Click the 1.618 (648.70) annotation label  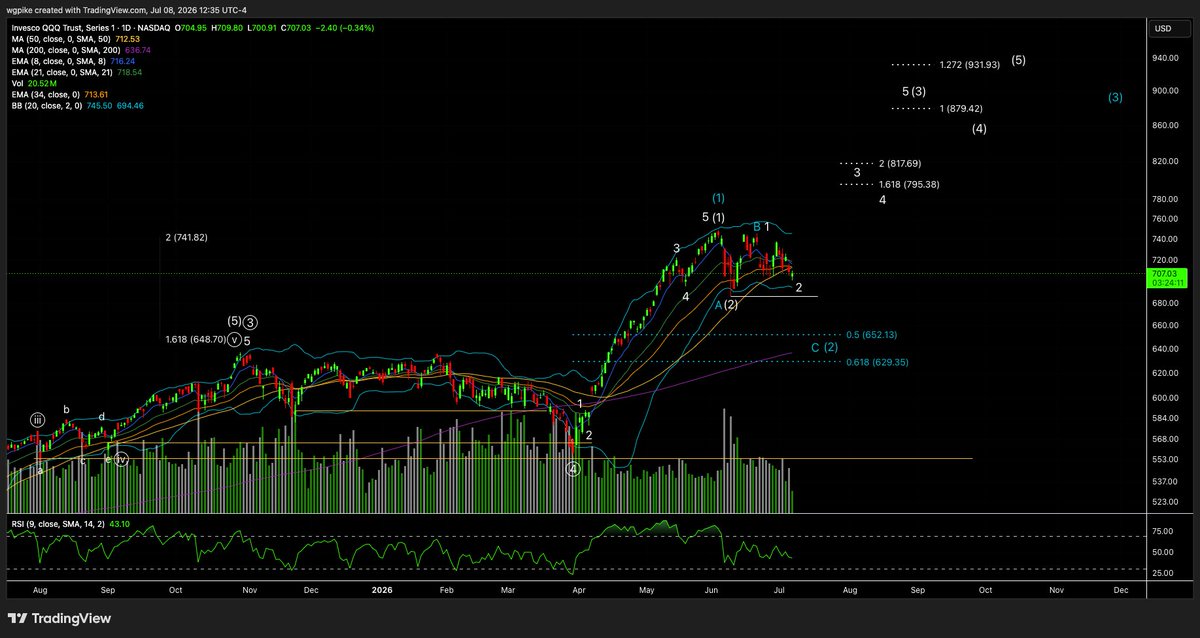click(197, 340)
